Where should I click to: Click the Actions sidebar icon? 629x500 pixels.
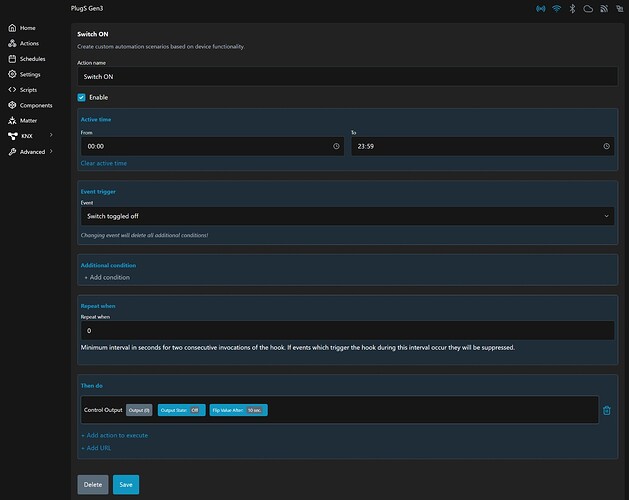12,43
